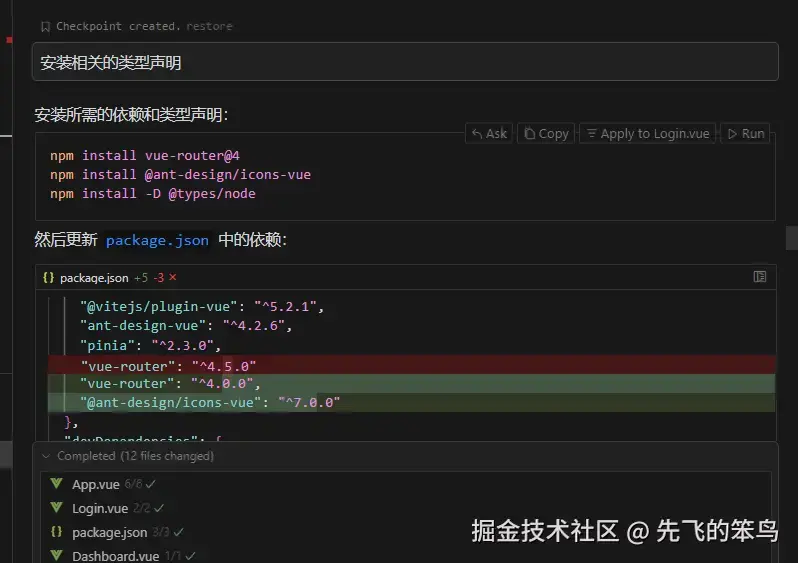The width and height of the screenshot is (798, 563).
Task: Click the "ant-design-vue": "^4.2.6" line
Action: pyautogui.click(x=186, y=326)
